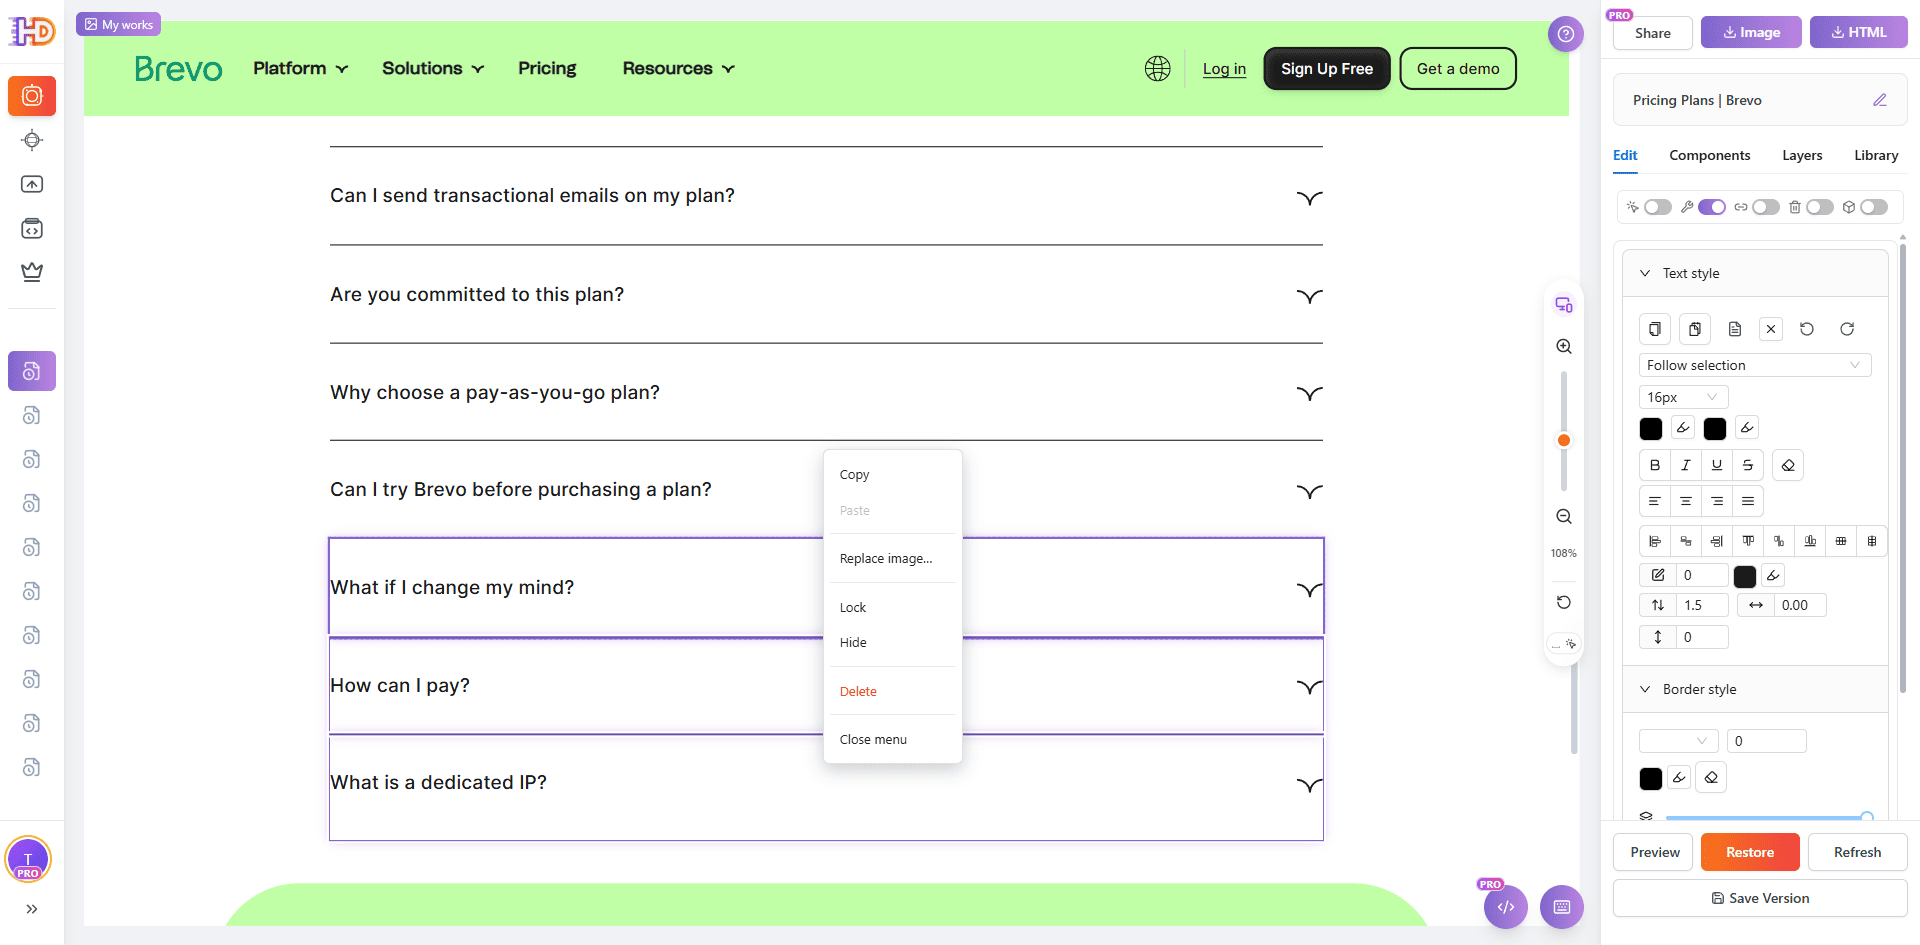Apply italic text formatting
The image size is (1920, 945).
(x=1686, y=465)
